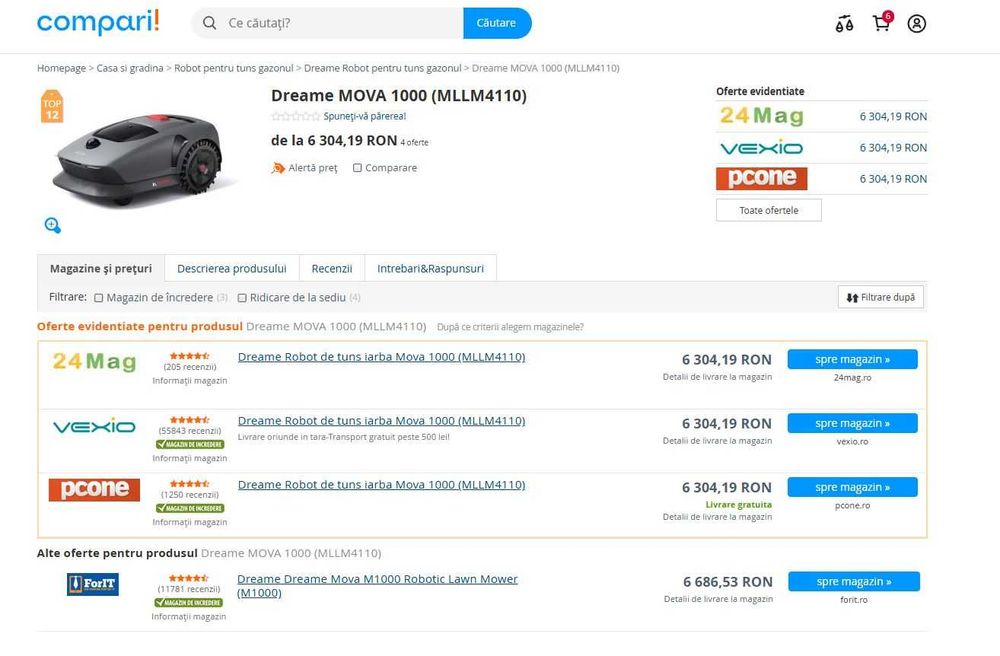Click the 4 oferte count text
This screenshot has width=1000, height=656.
point(415,143)
